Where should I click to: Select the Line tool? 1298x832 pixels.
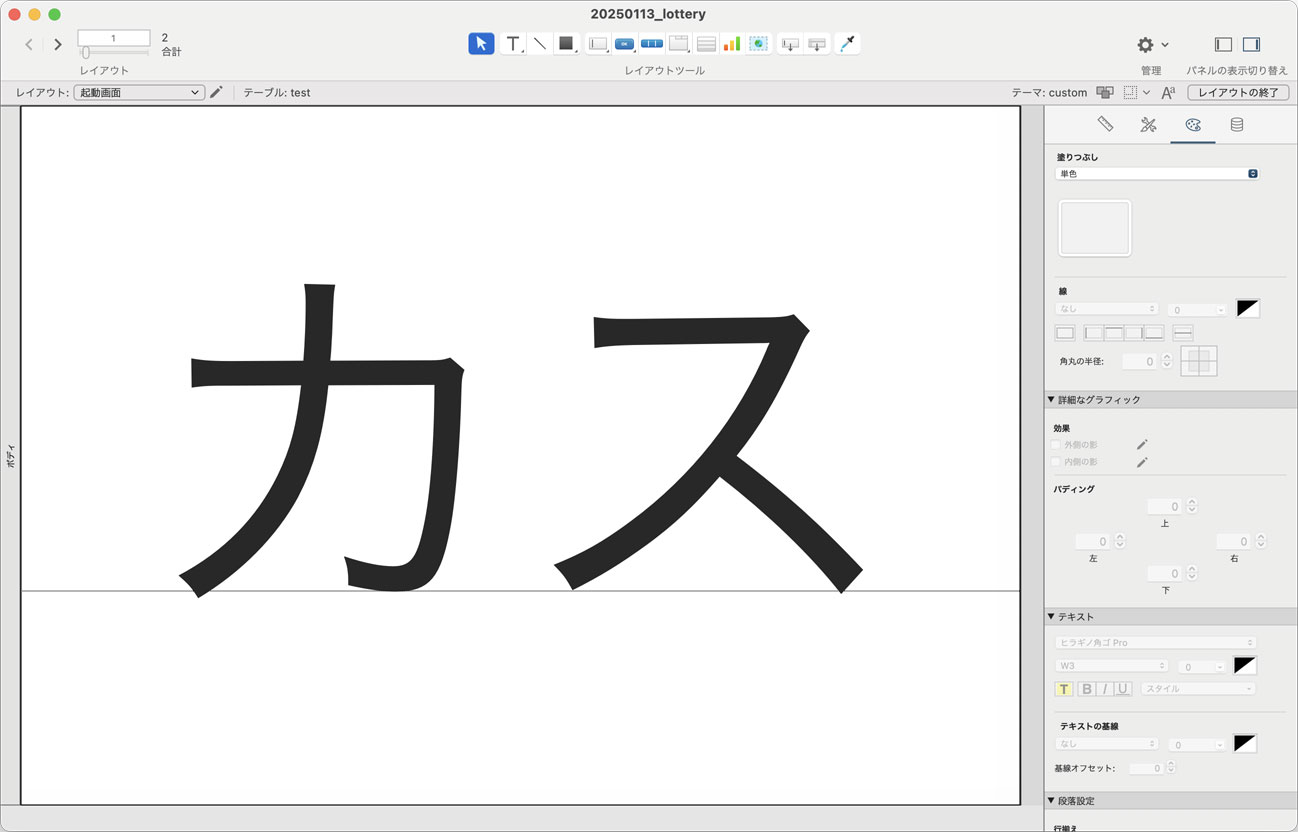(540, 44)
